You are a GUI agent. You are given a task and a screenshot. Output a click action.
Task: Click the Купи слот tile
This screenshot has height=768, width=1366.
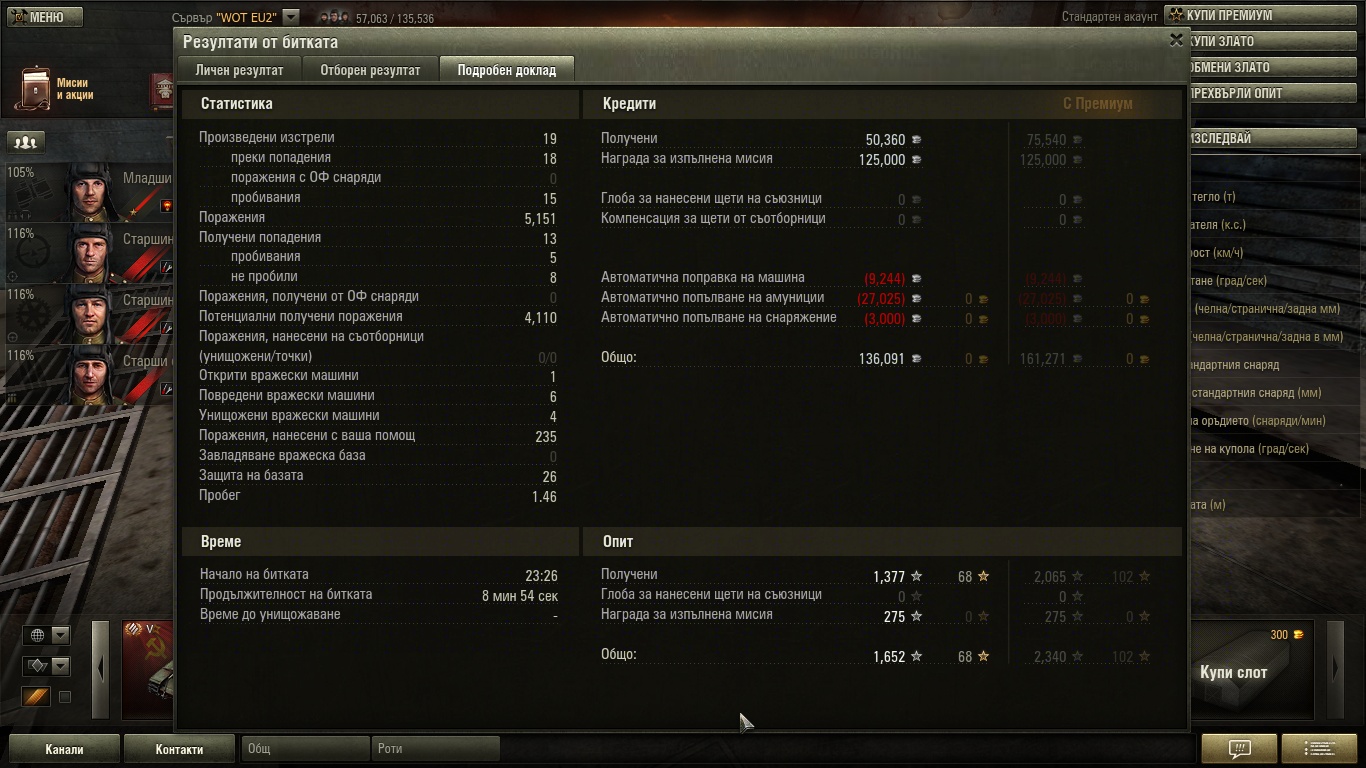coord(1254,670)
